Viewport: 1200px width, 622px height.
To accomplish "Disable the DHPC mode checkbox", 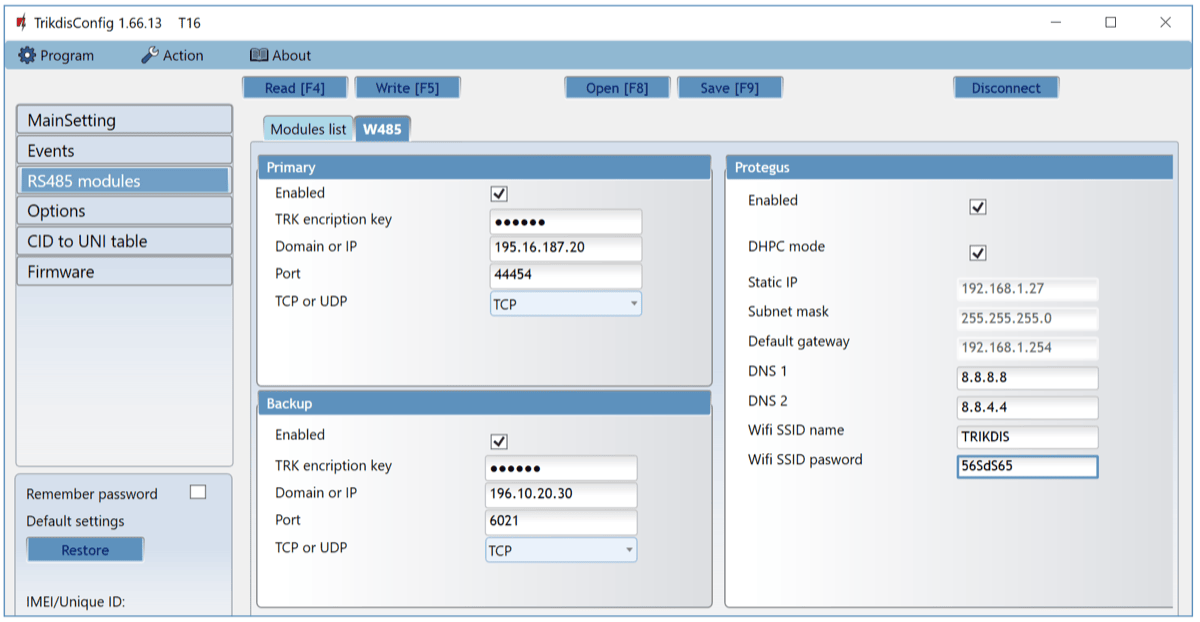I will pos(978,253).
